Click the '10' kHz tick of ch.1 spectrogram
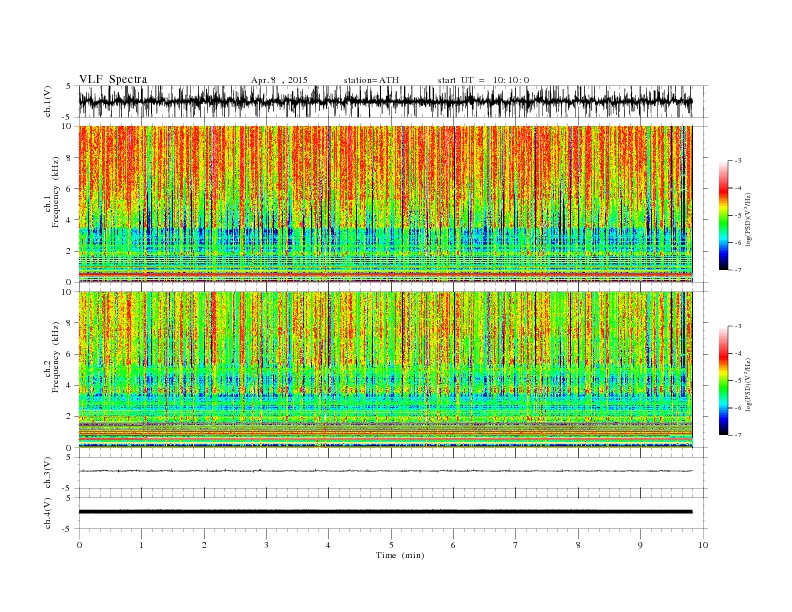 69,126
